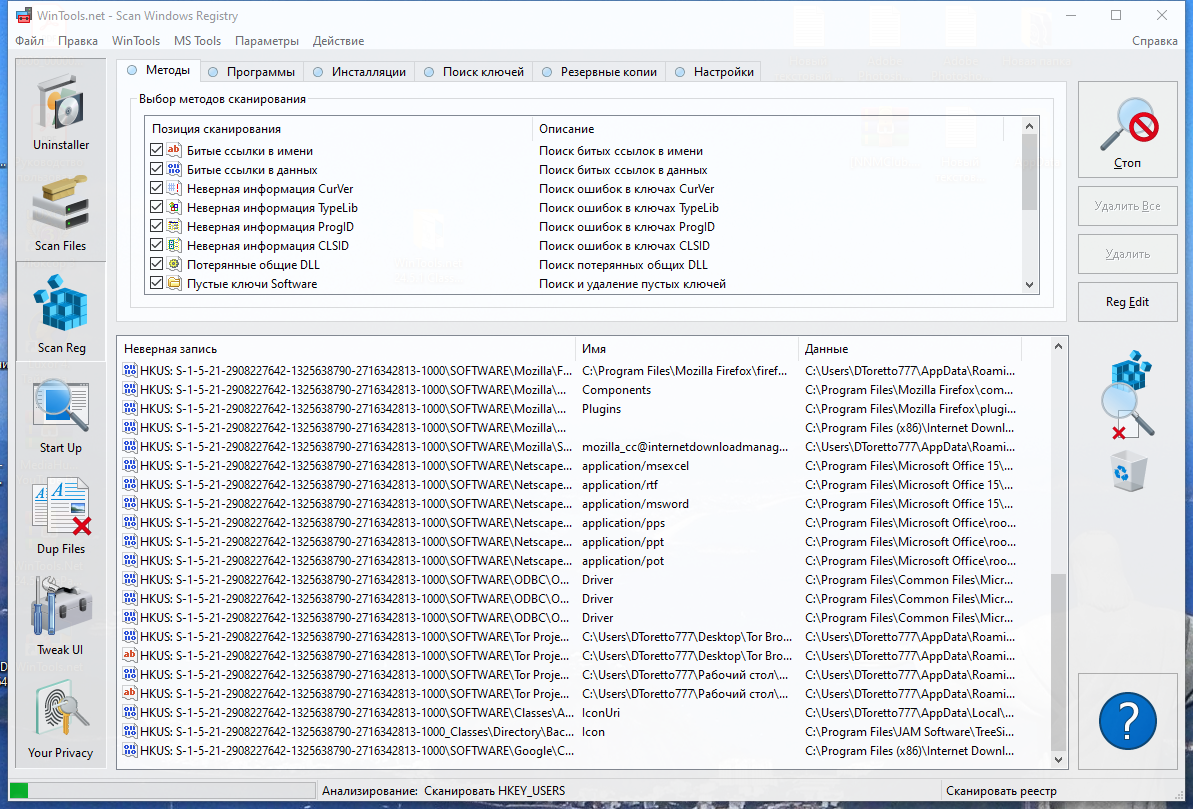Open the Параметры menu

tap(267, 41)
